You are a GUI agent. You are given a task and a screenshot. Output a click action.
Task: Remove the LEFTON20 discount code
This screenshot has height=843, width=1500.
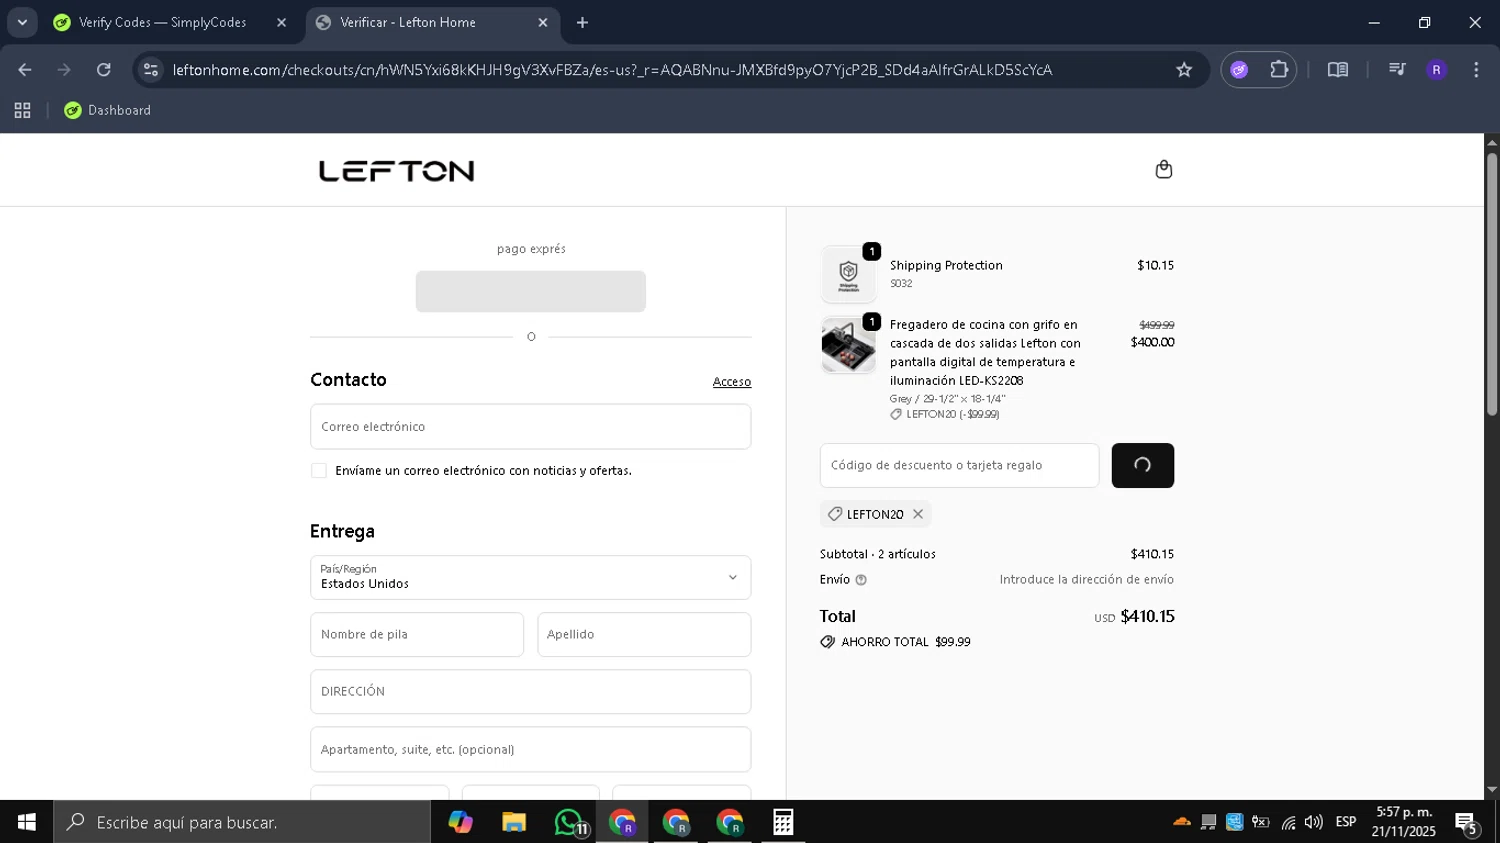point(918,514)
